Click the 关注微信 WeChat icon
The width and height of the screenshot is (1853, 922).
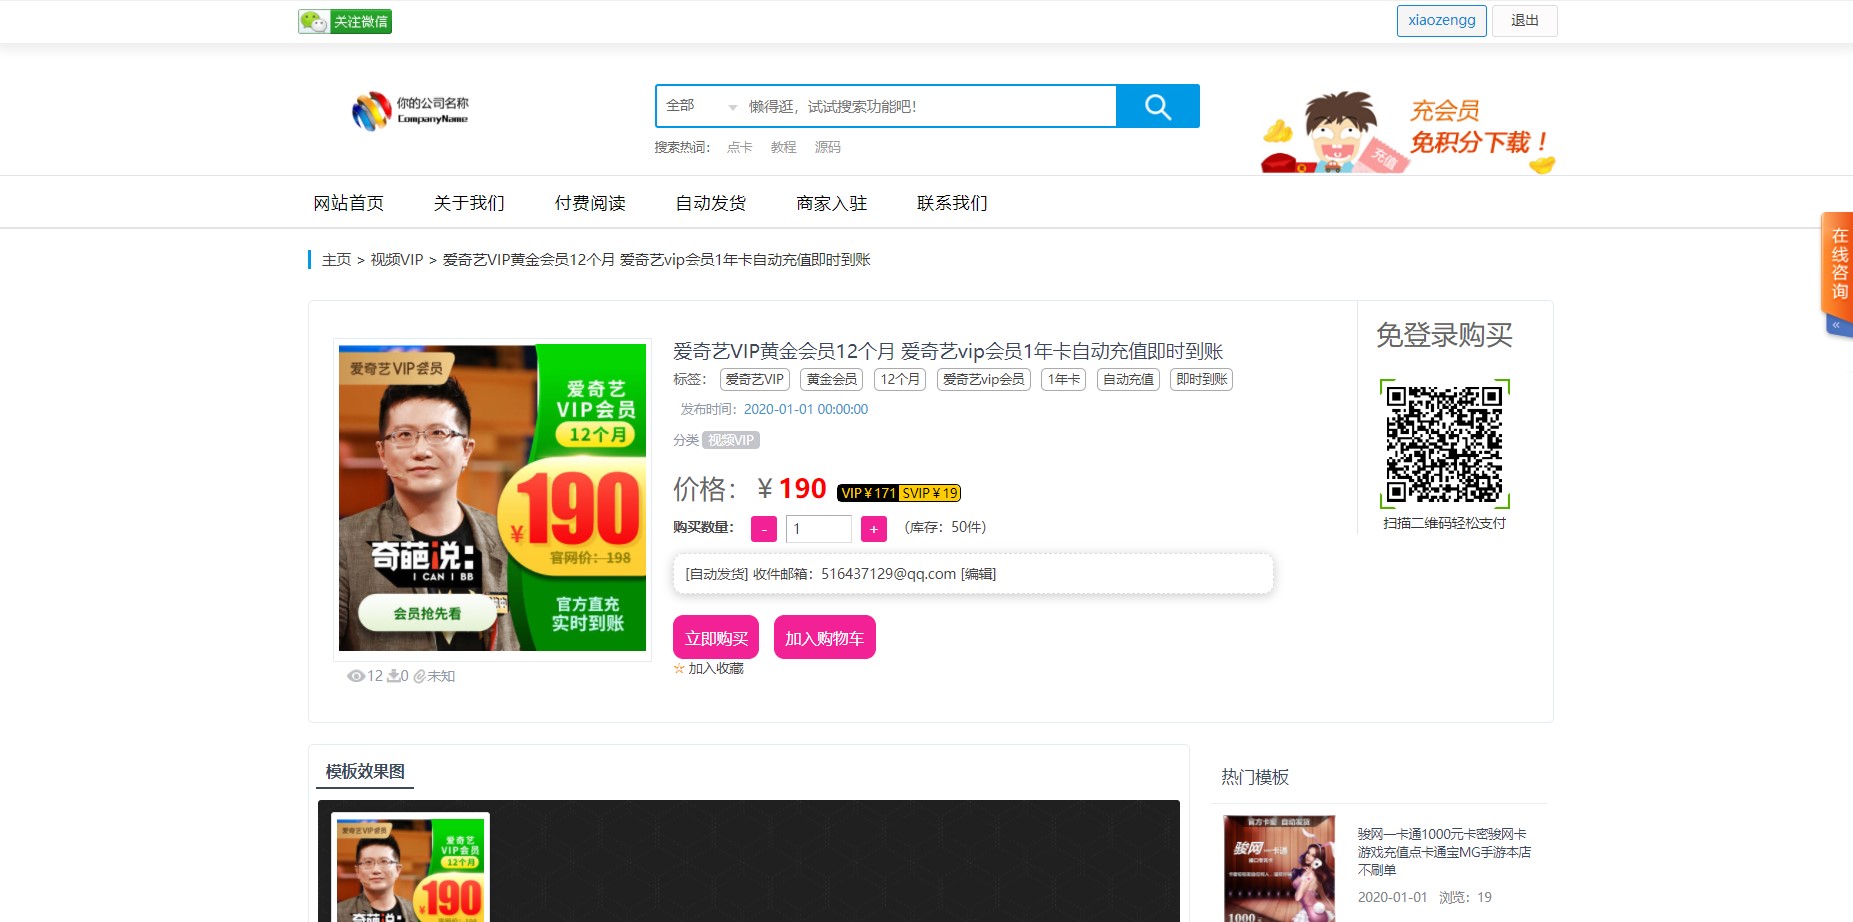(312, 20)
